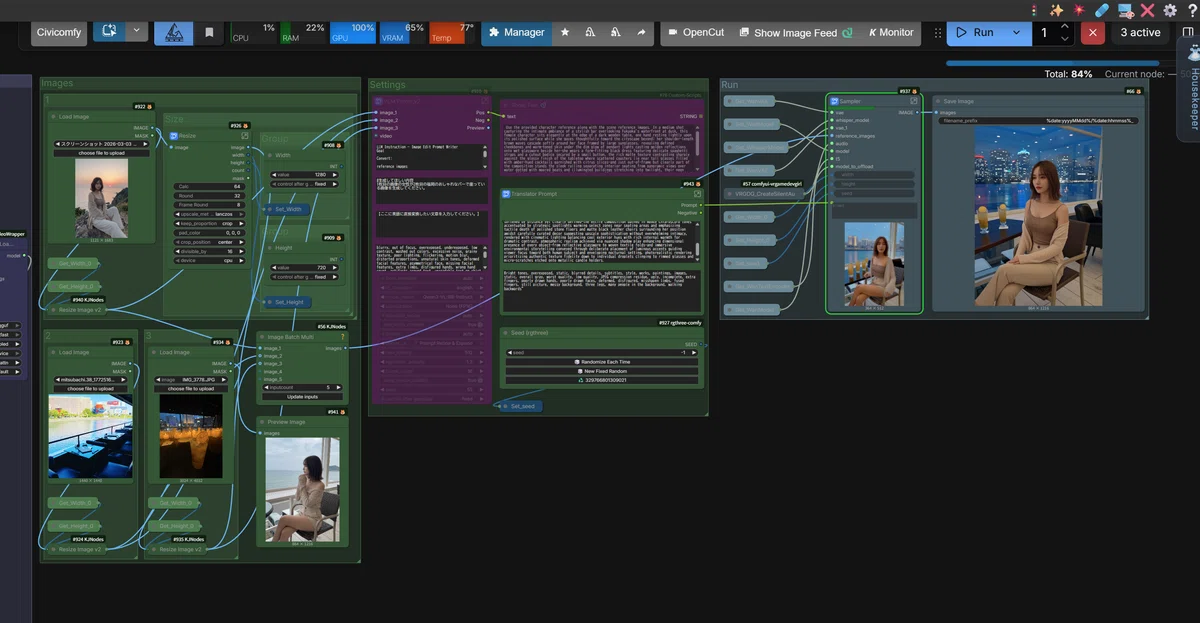This screenshot has height=623, width=1200.
Task: Click the help question mark in Image Batch Multi
Action: [x=343, y=337]
